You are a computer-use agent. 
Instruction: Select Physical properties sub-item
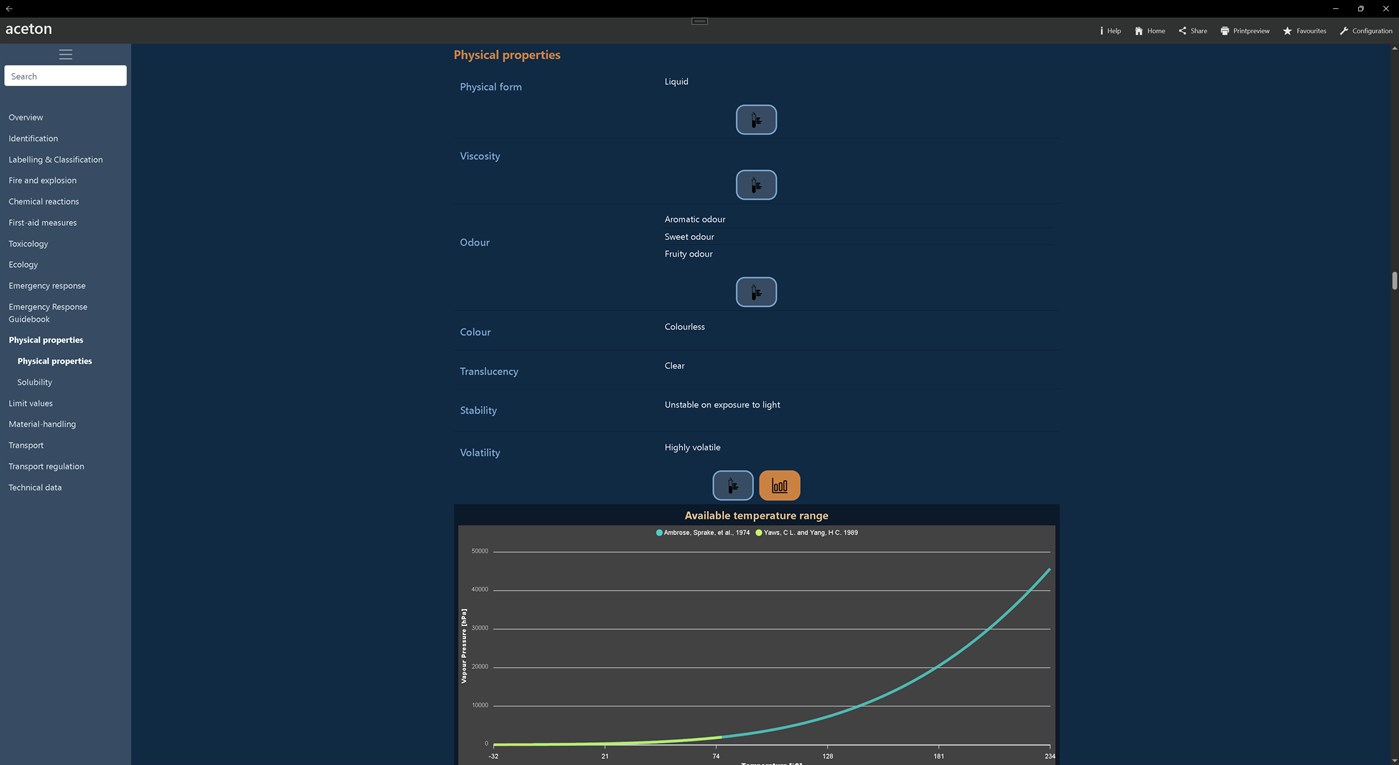55,361
